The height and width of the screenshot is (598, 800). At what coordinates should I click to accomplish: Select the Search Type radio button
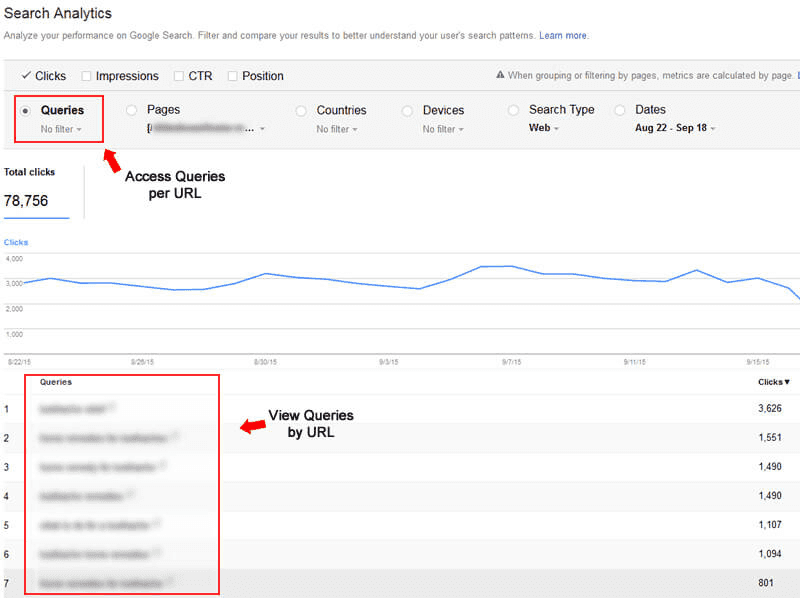coord(513,110)
